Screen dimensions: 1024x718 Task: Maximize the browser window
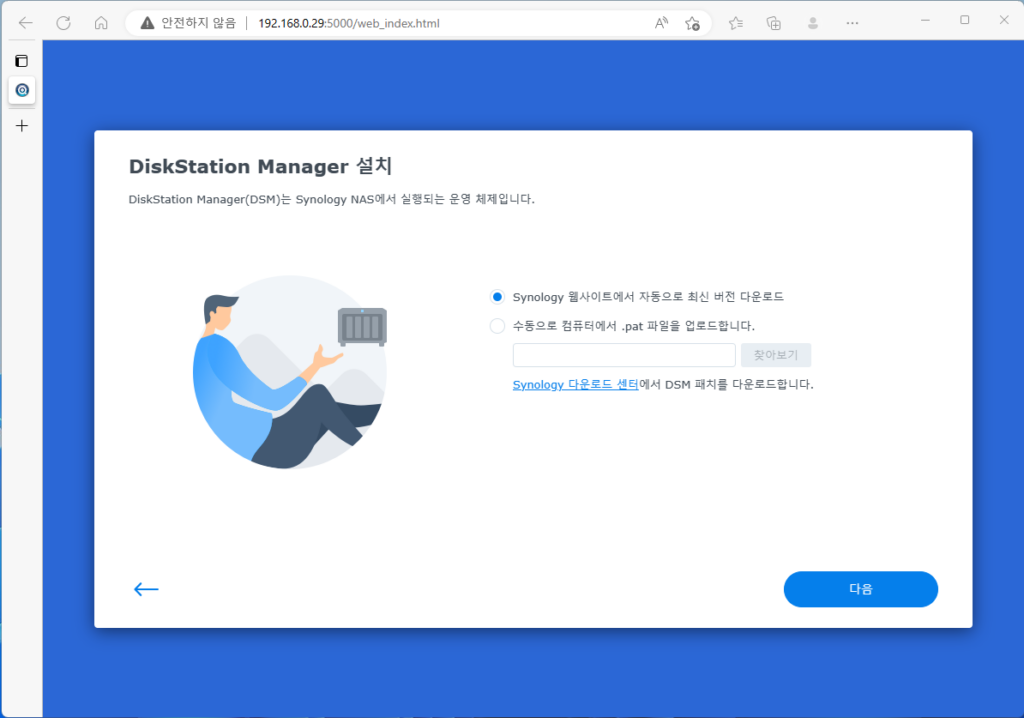(x=965, y=20)
